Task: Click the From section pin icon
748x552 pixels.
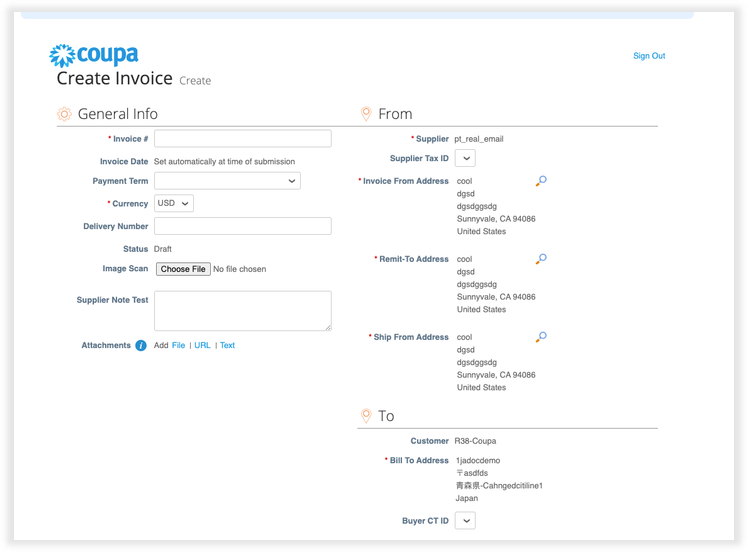Action: (366, 114)
